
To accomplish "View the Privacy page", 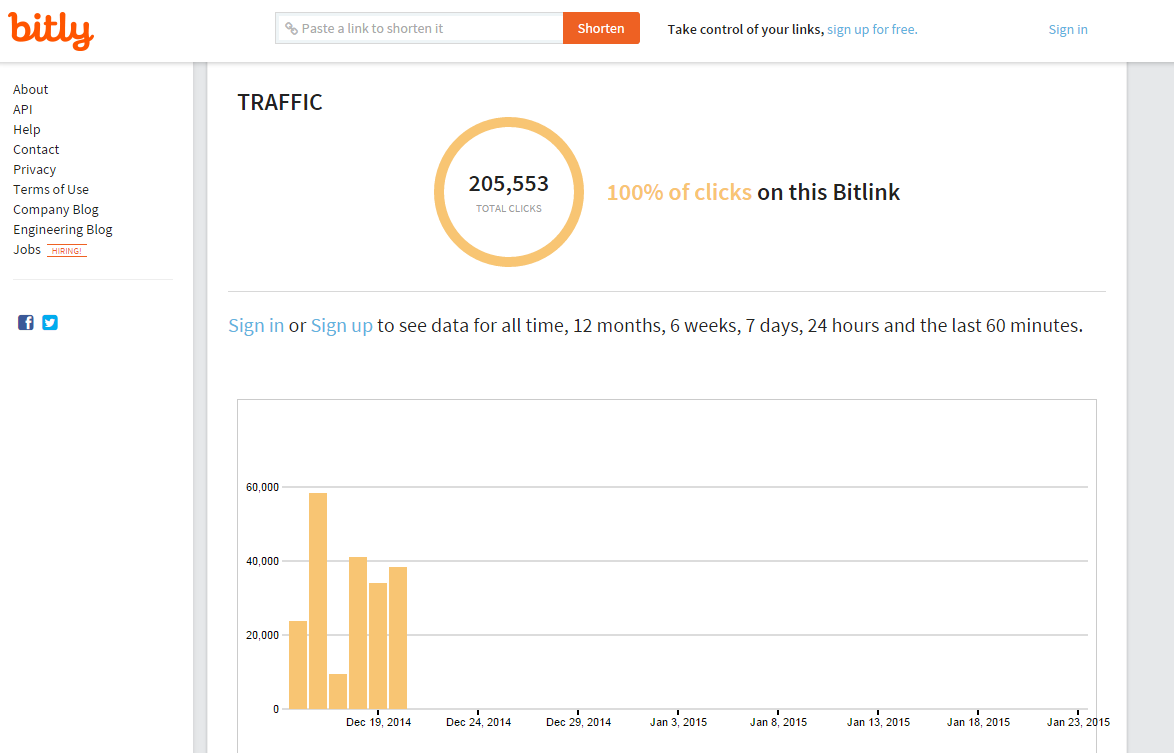I will [x=35, y=169].
